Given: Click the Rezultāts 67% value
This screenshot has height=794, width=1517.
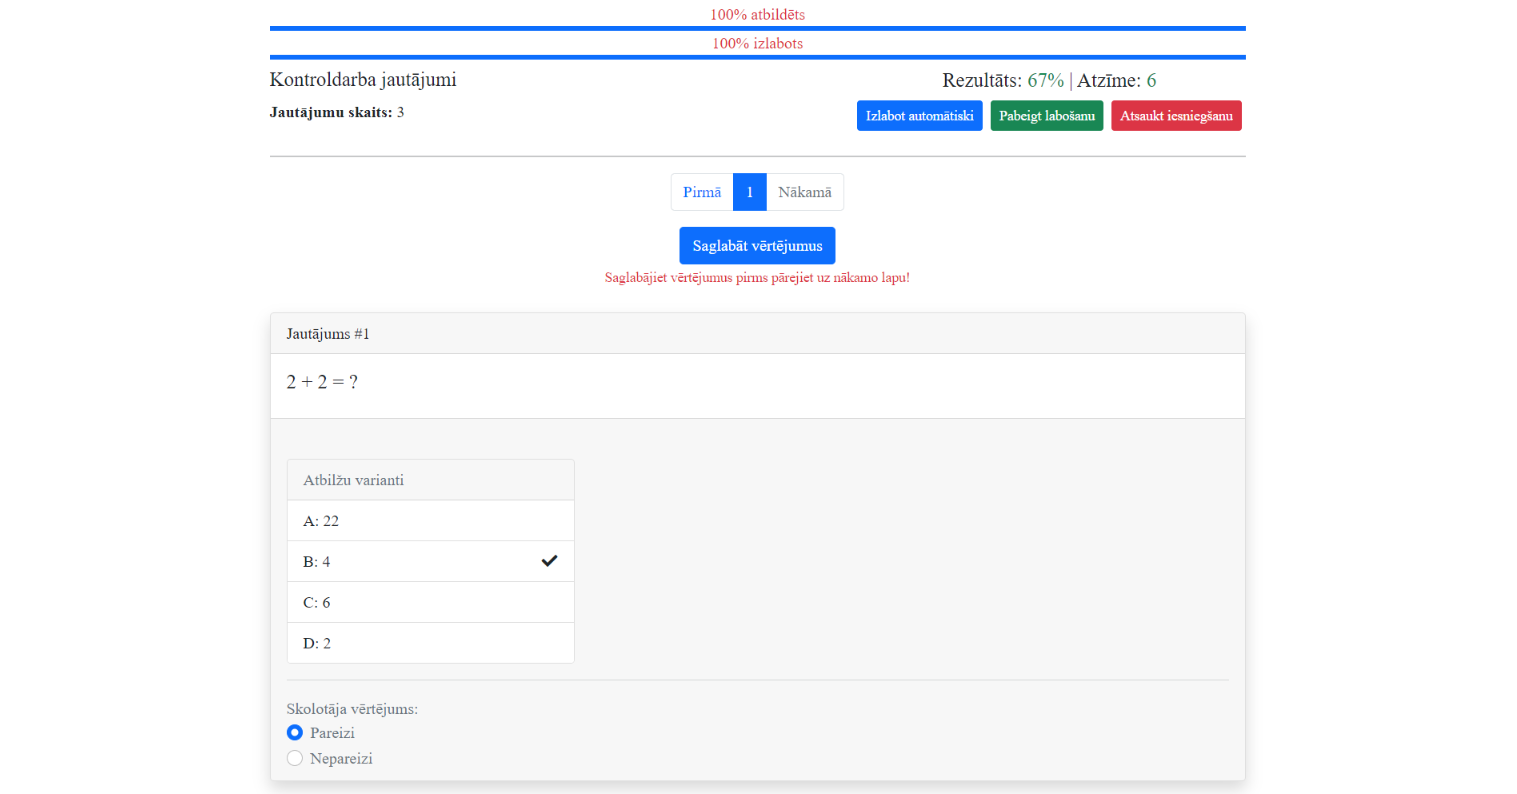Looking at the screenshot, I should point(1045,81).
